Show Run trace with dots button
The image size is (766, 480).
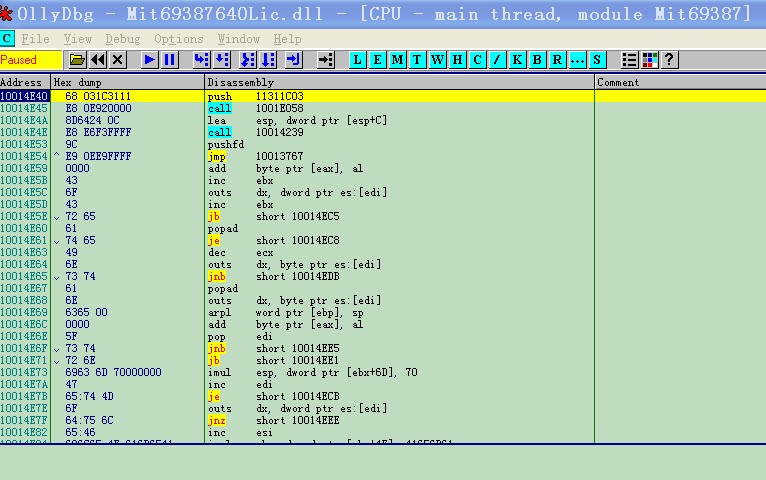[x=577, y=60]
